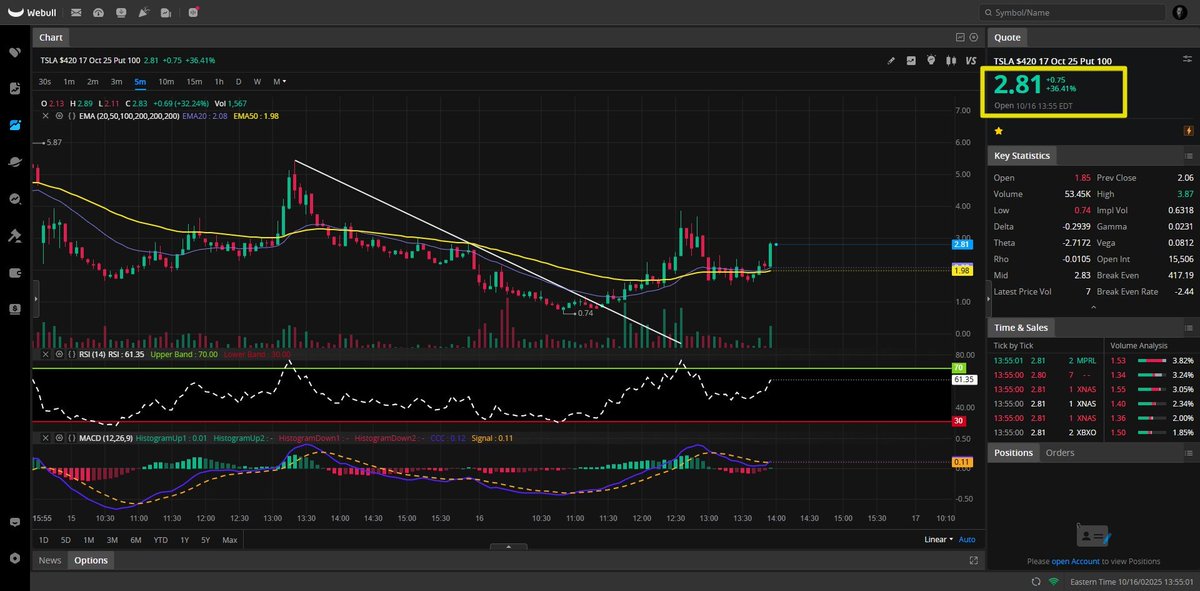Image resolution: width=1200 pixels, height=591 pixels.
Task: Expand the bottom panel with up arrow handle
Action: click(509, 547)
